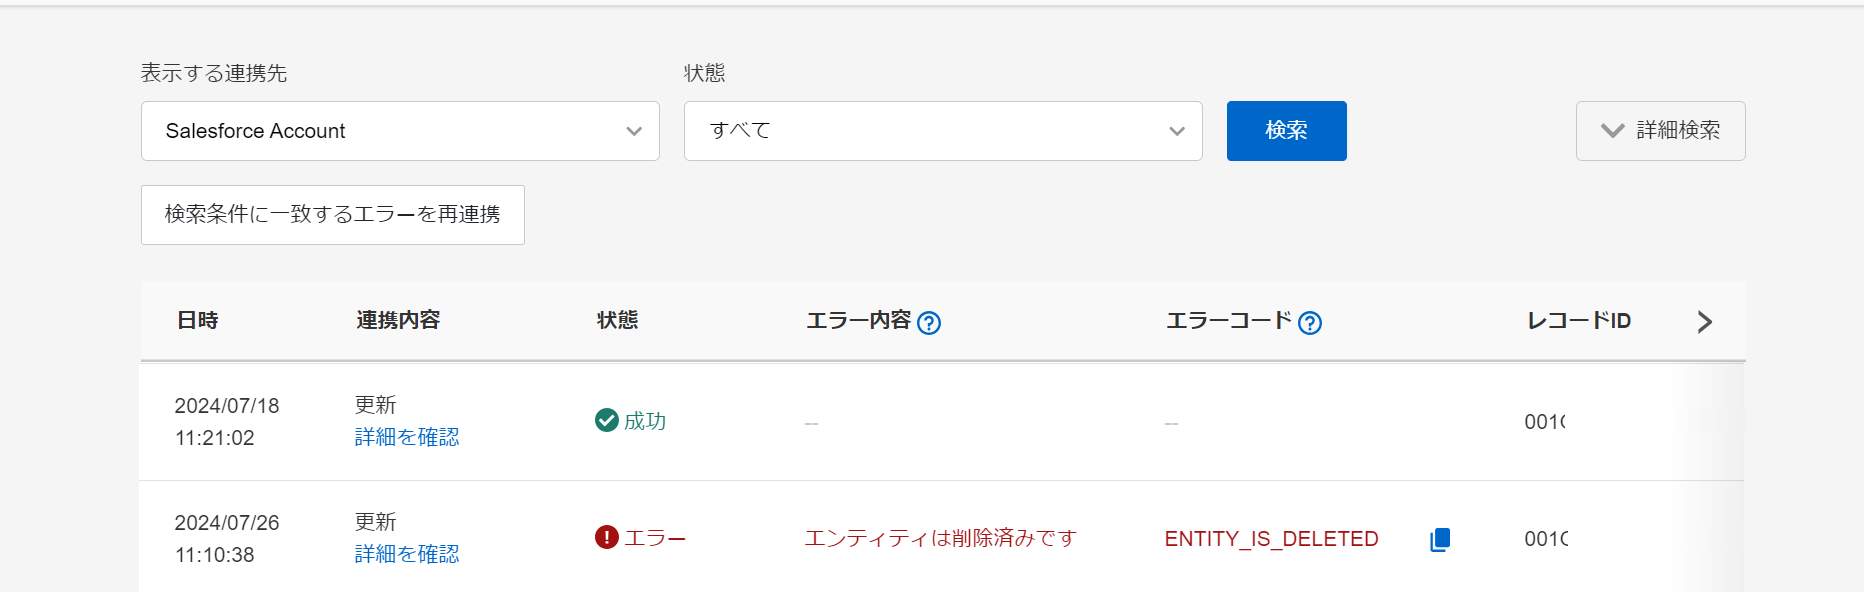Screen dimensions: 1864x592
Task: Click the green 成功 status check icon
Action: (x=606, y=420)
